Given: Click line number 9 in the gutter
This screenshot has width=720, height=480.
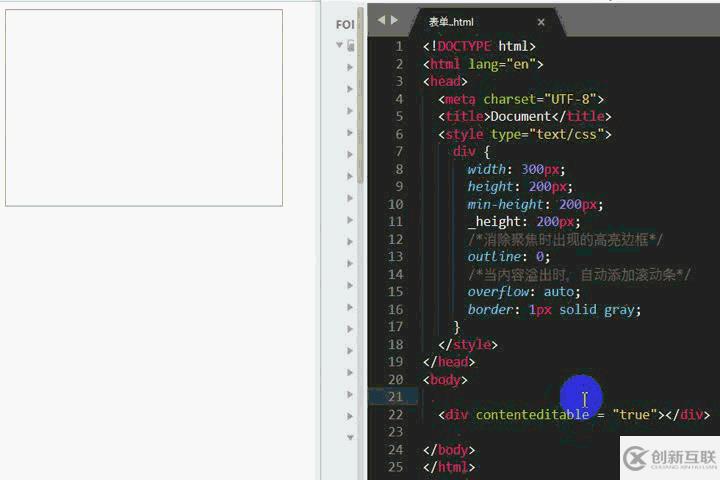Looking at the screenshot, I should (x=399, y=186).
